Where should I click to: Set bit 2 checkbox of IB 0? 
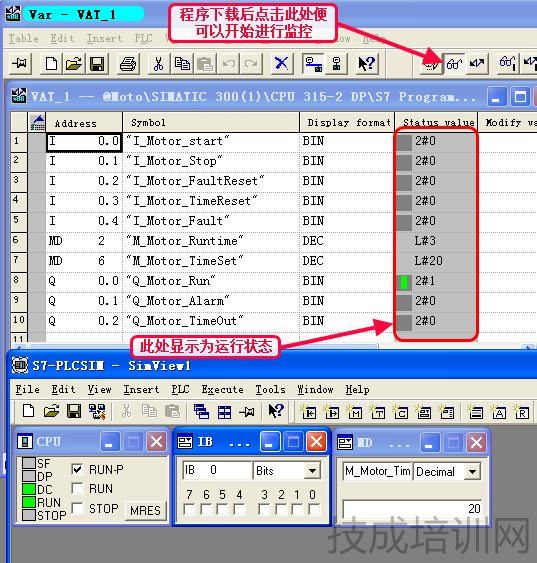(x=281, y=509)
